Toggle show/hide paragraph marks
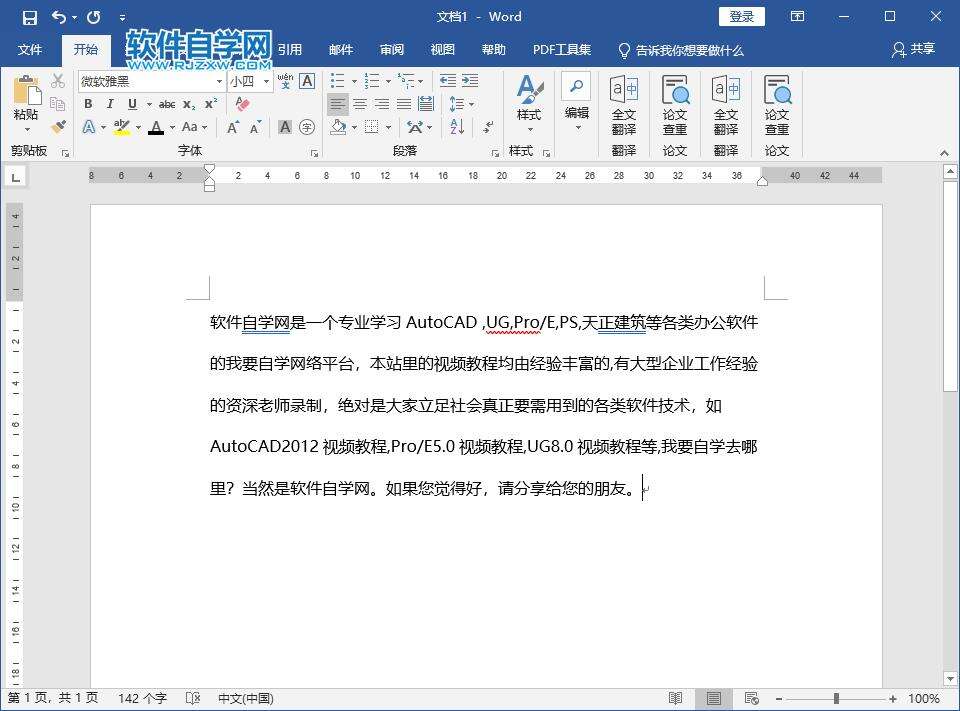960x711 pixels. pos(488,127)
